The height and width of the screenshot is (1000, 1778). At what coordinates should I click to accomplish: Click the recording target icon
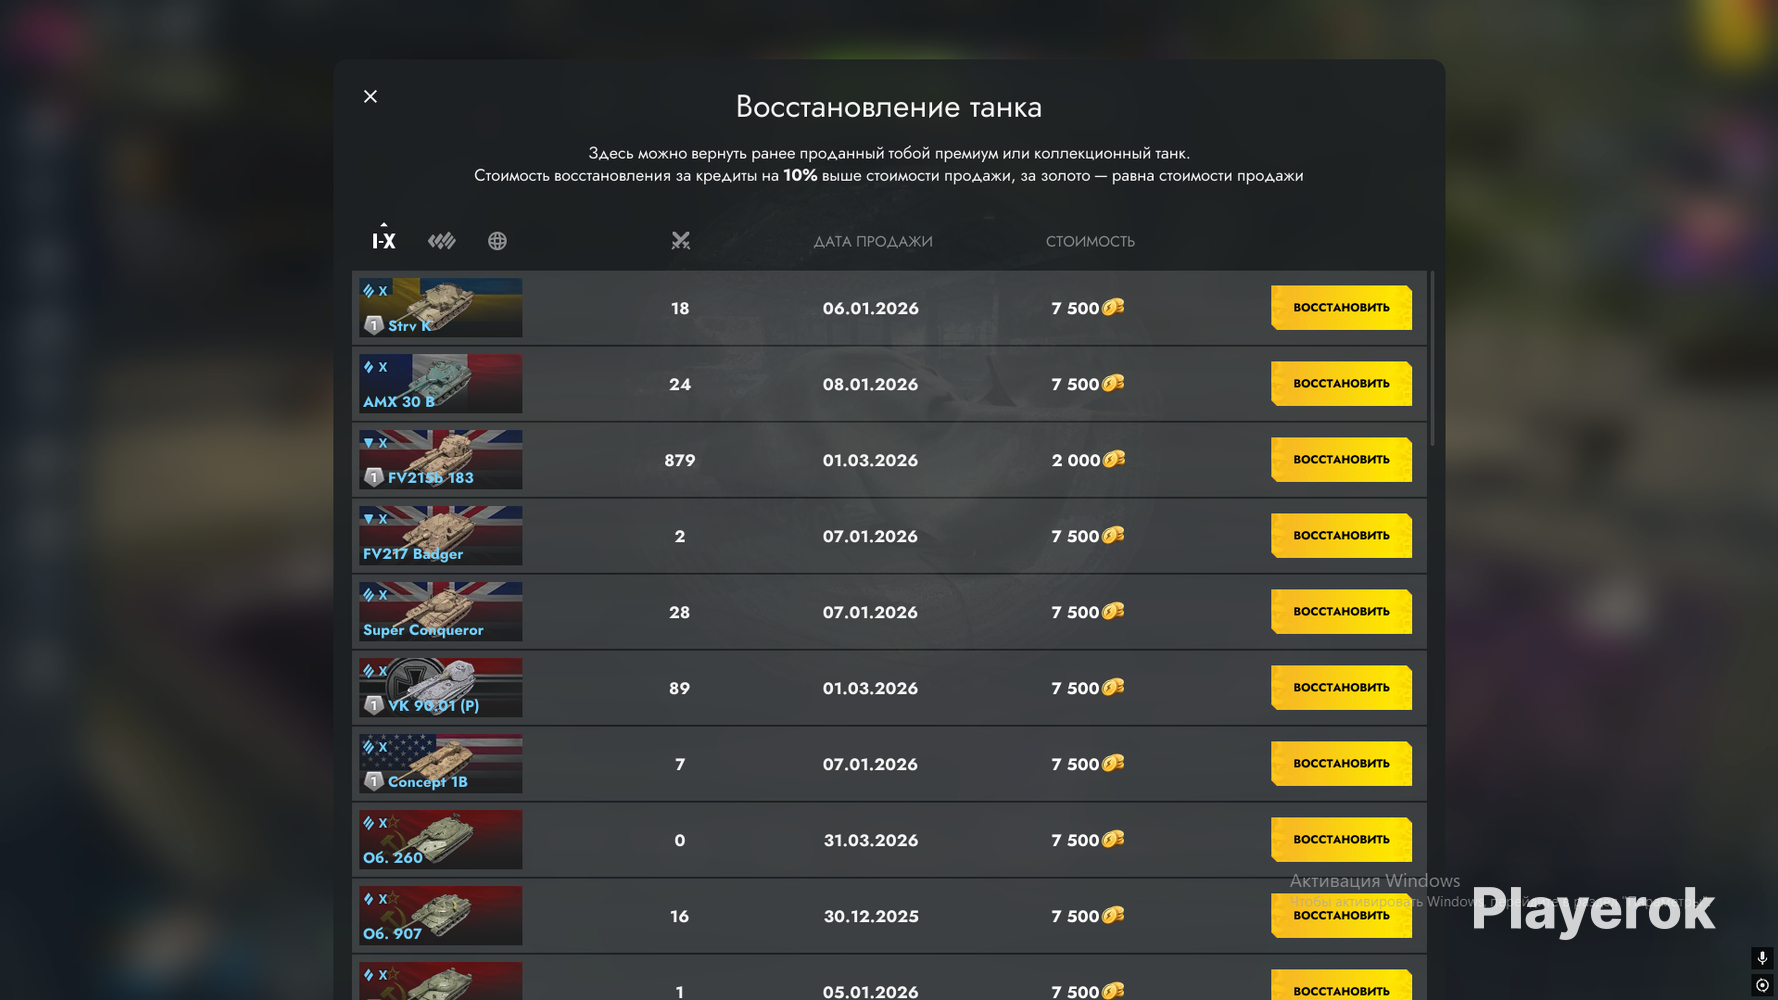click(1762, 986)
